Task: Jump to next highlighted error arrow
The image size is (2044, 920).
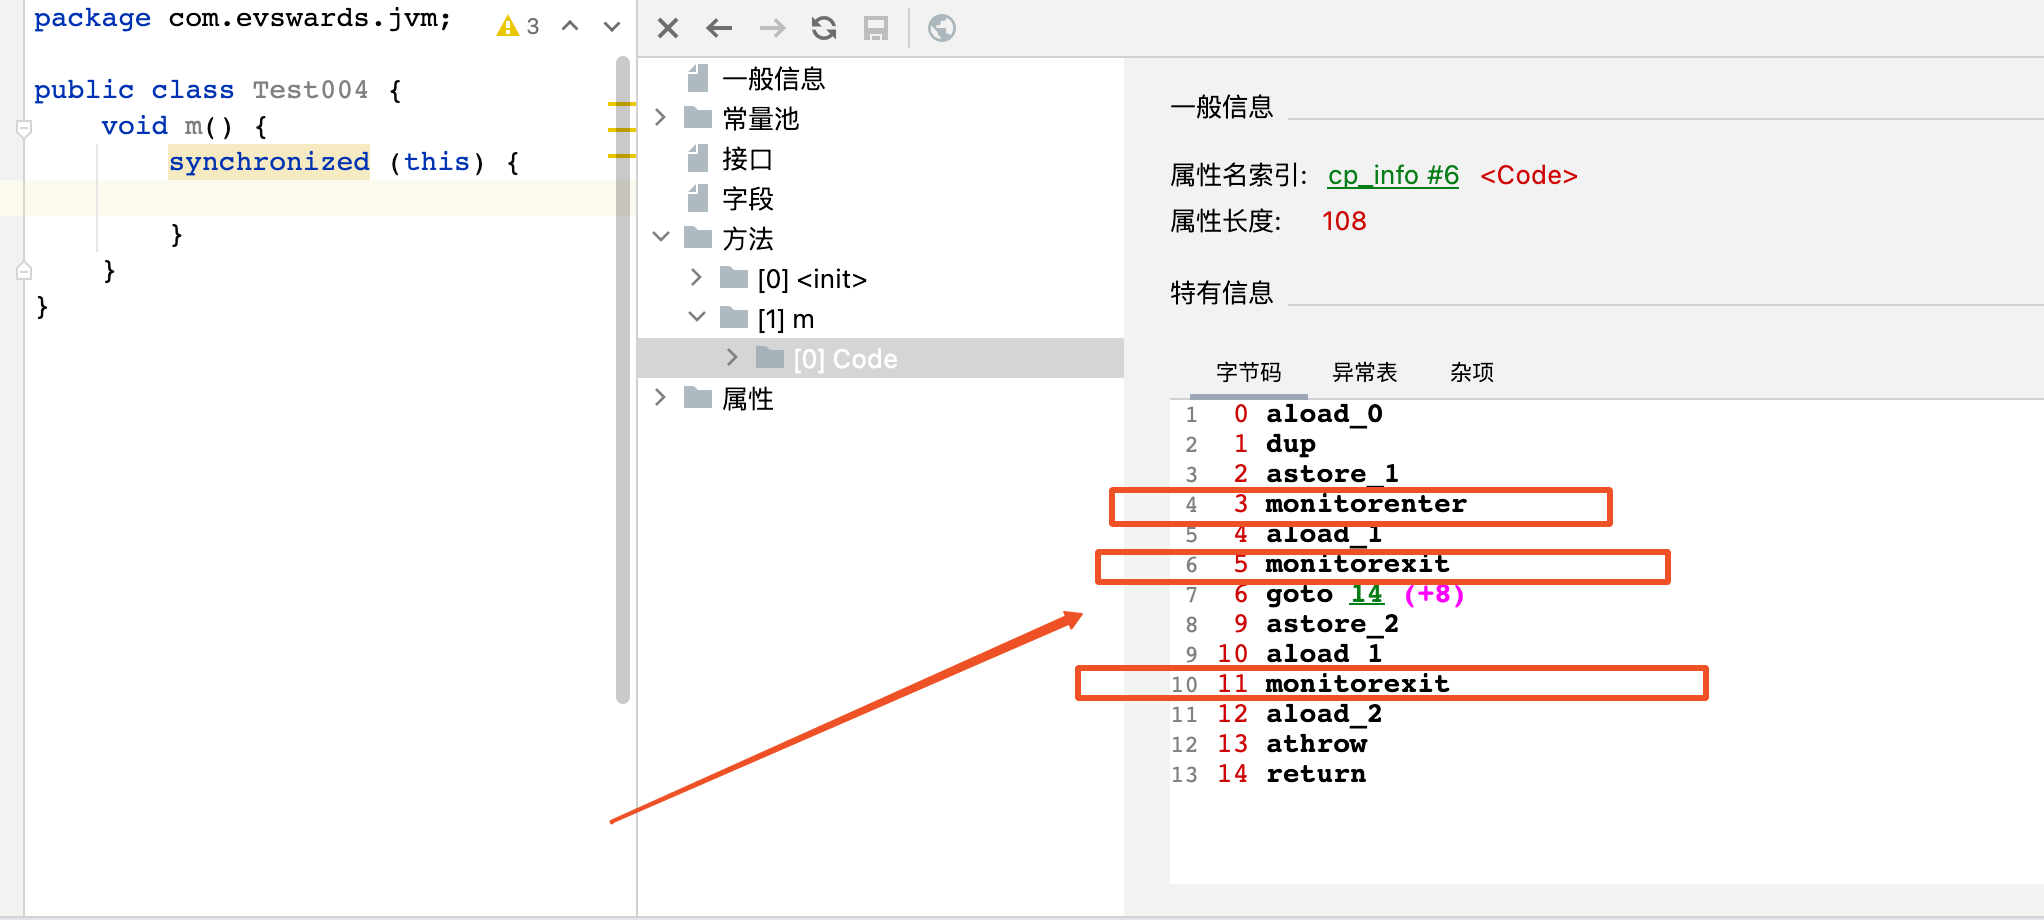Action: [612, 26]
